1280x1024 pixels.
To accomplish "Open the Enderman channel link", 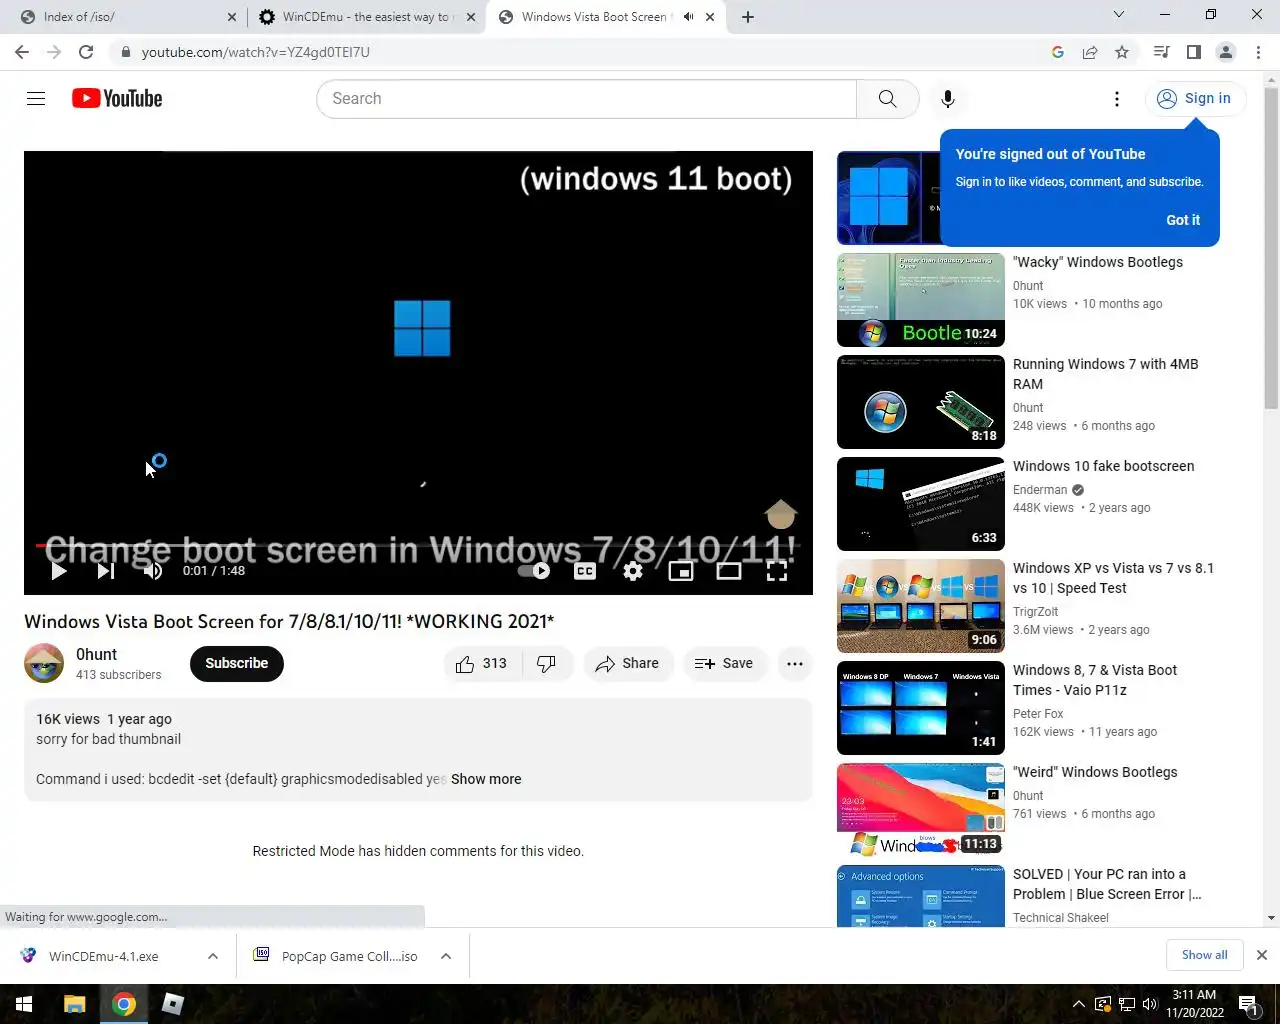I will [1040, 490].
